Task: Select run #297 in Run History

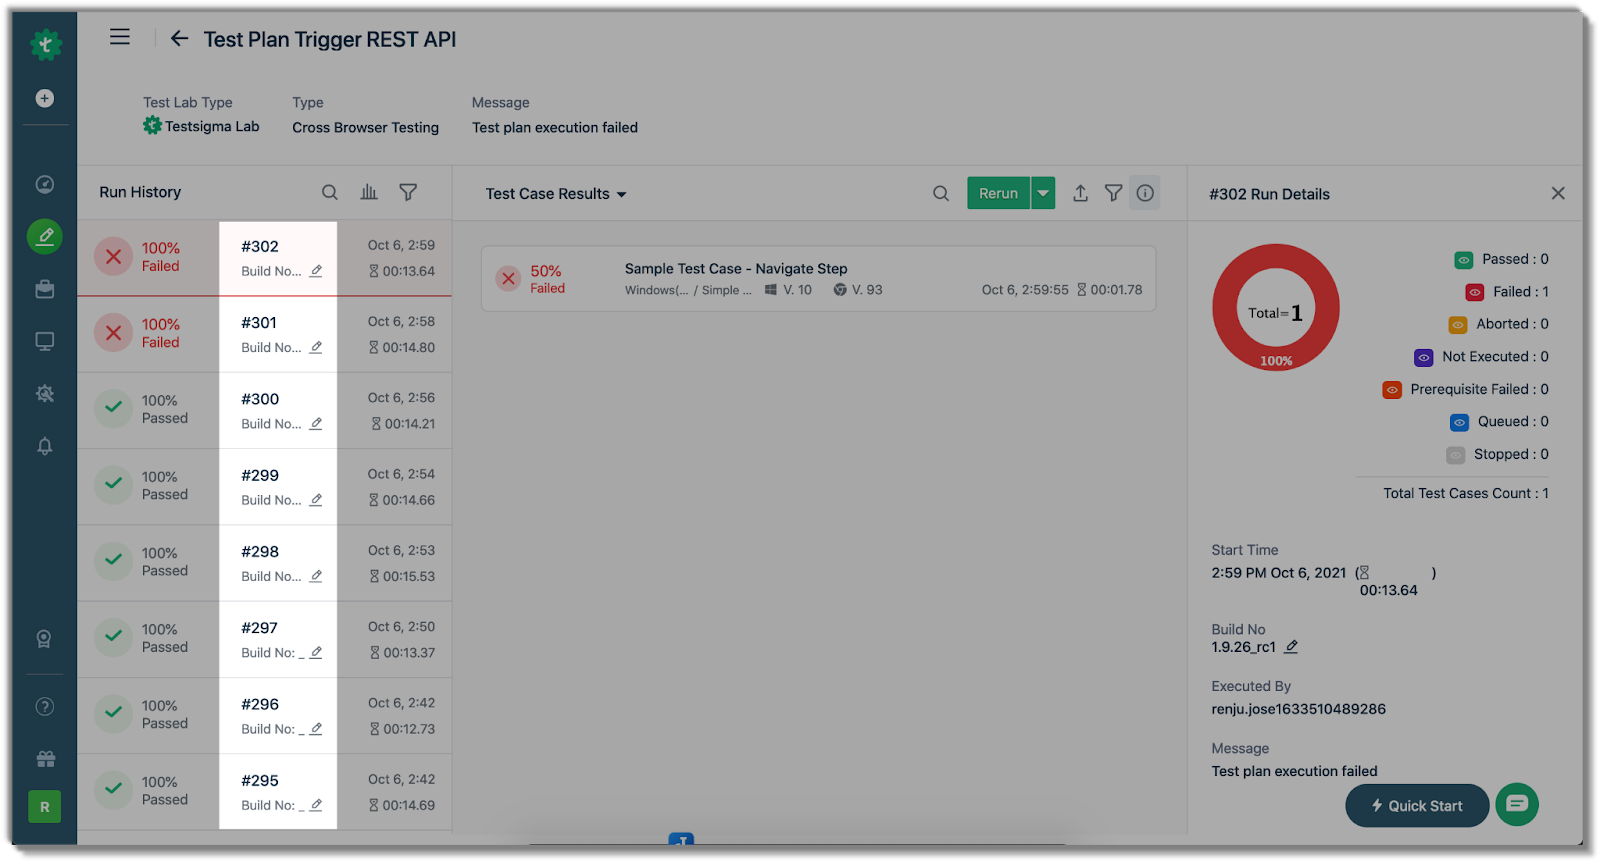Action: coord(265,639)
